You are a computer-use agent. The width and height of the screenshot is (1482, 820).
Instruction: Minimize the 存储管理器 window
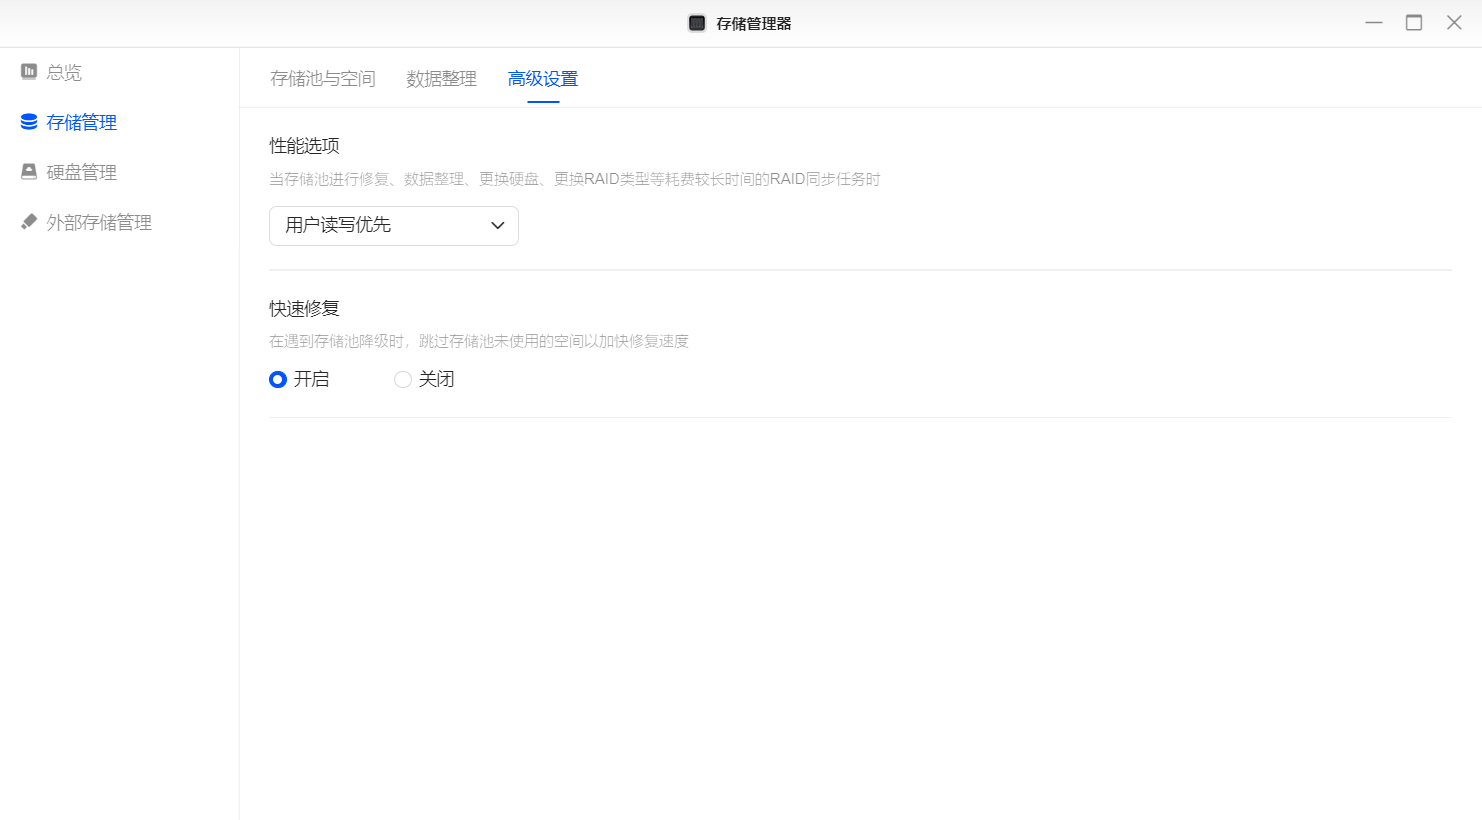[1374, 23]
